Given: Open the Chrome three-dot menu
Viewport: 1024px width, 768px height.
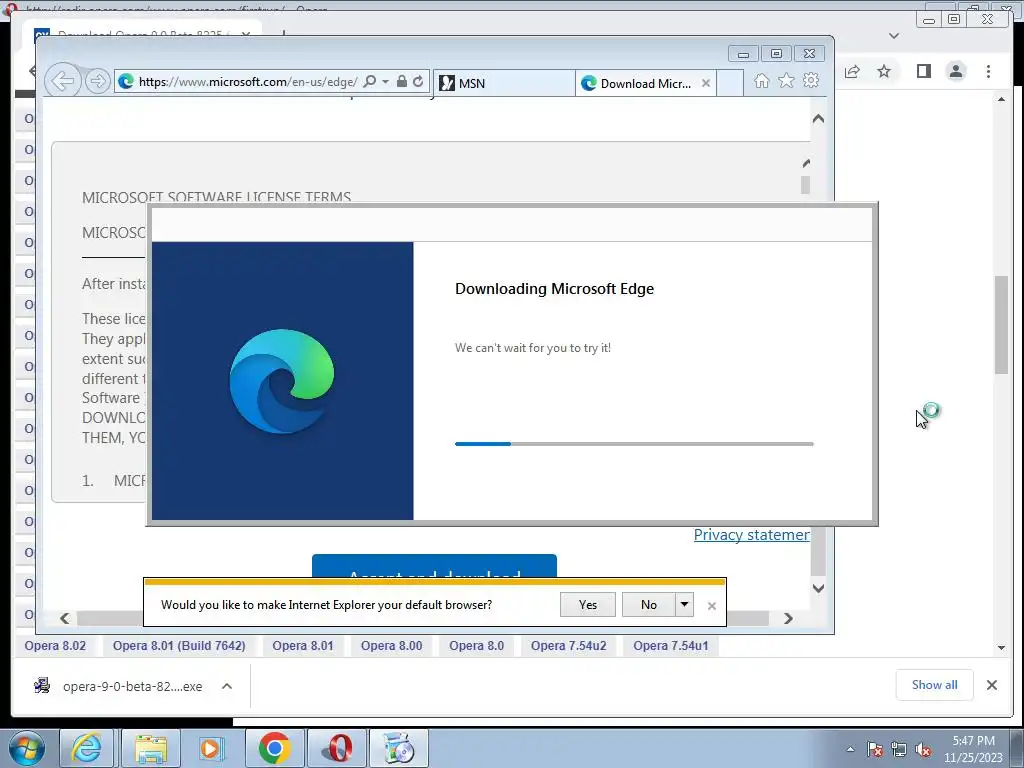Looking at the screenshot, I should (989, 71).
